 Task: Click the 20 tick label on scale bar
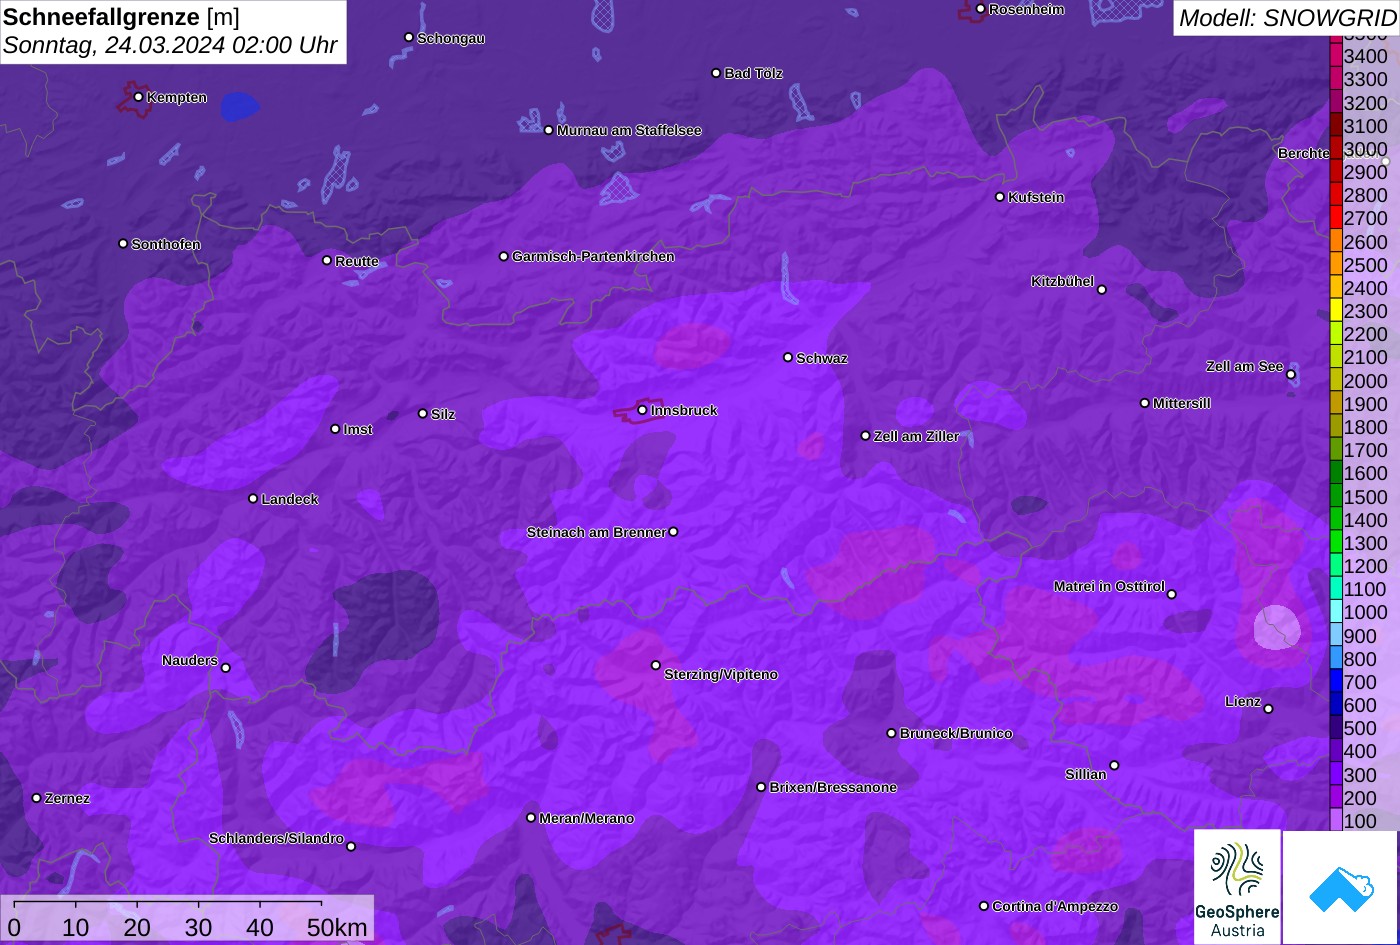[137, 927]
